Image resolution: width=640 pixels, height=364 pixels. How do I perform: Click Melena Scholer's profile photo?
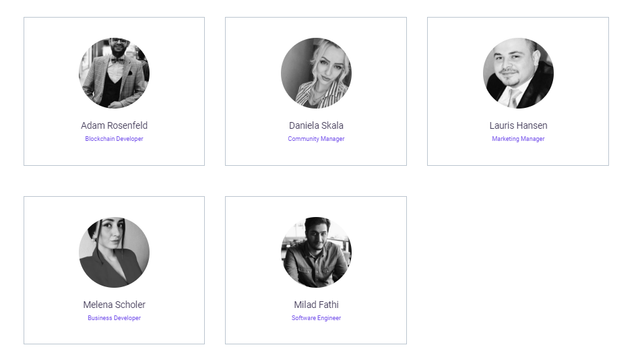click(114, 252)
